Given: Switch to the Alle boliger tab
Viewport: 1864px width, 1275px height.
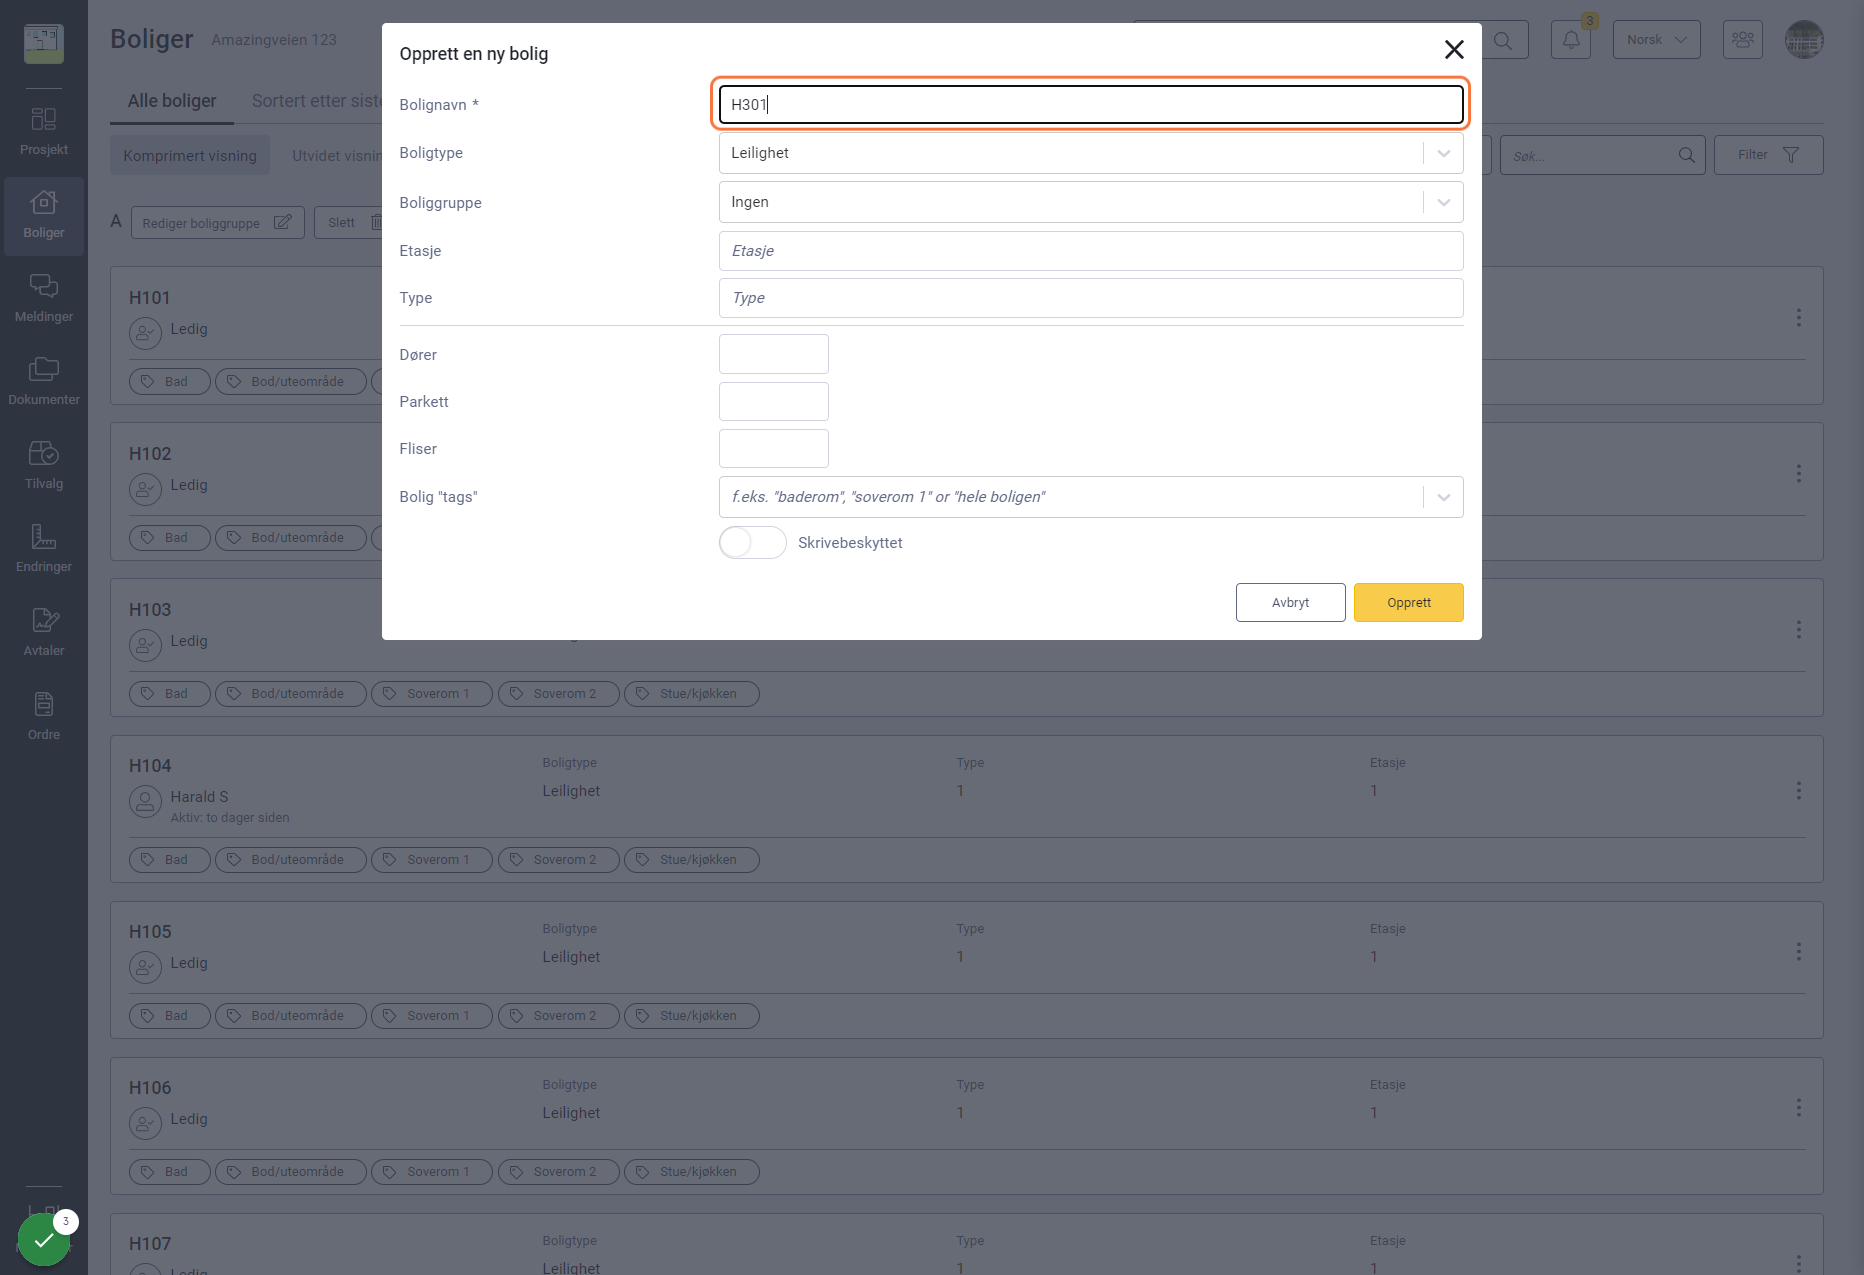Looking at the screenshot, I should (x=172, y=101).
